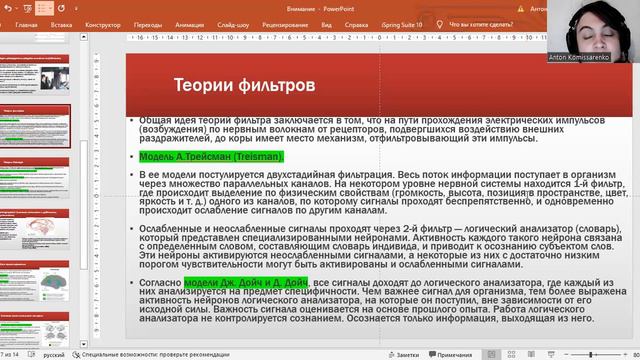
Task: Click the paragraph starting 'В ее модели постулируется'
Action: point(383,192)
